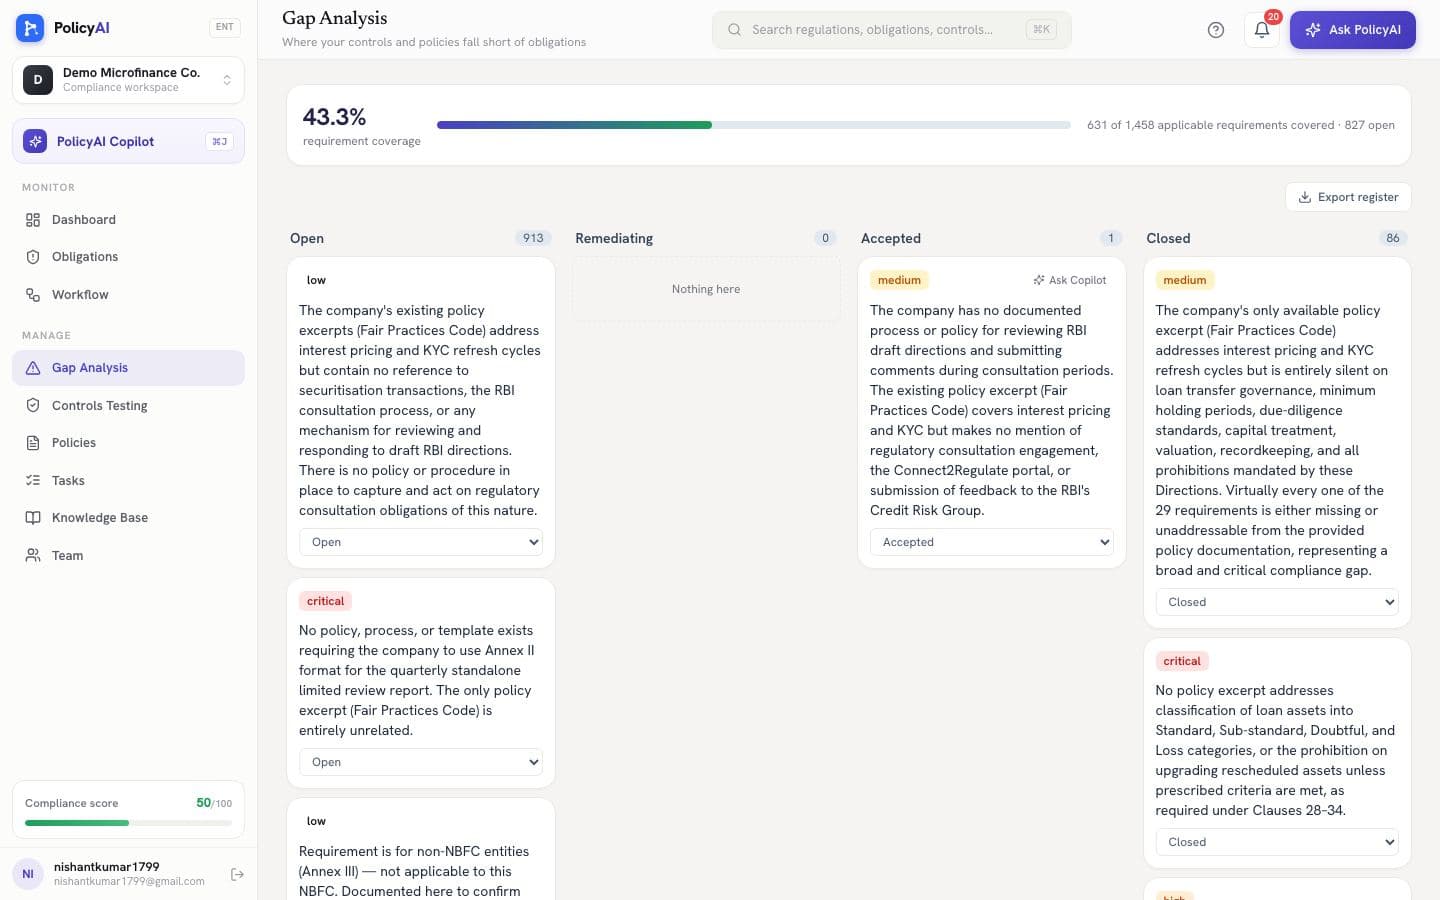1440x900 pixels.
Task: Click the ⌘J shortcut badge on Copilot
Action: pyautogui.click(x=219, y=142)
